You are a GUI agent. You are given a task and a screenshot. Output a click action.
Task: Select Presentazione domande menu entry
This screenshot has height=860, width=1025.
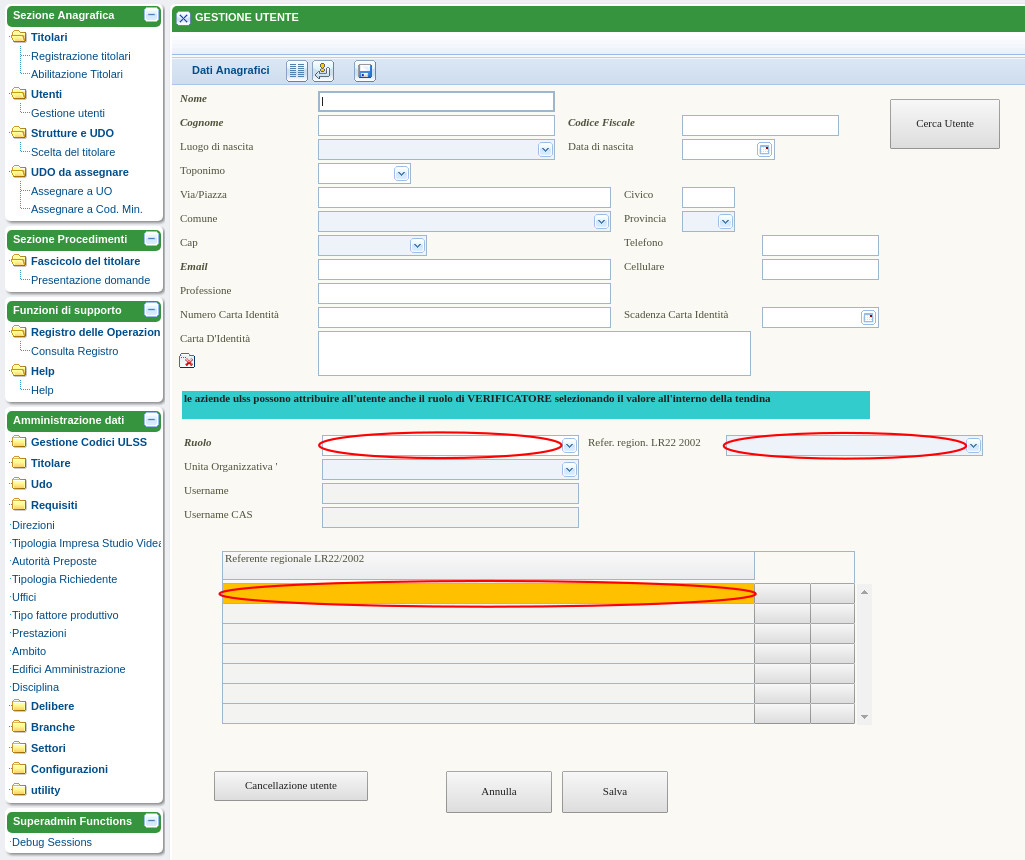[x=90, y=280]
